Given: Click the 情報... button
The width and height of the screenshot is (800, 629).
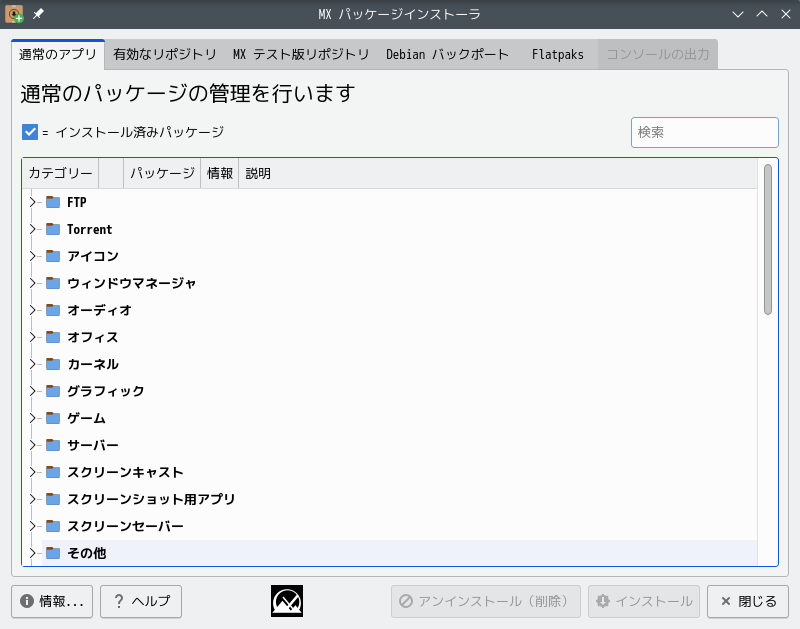Looking at the screenshot, I should 52,601.
